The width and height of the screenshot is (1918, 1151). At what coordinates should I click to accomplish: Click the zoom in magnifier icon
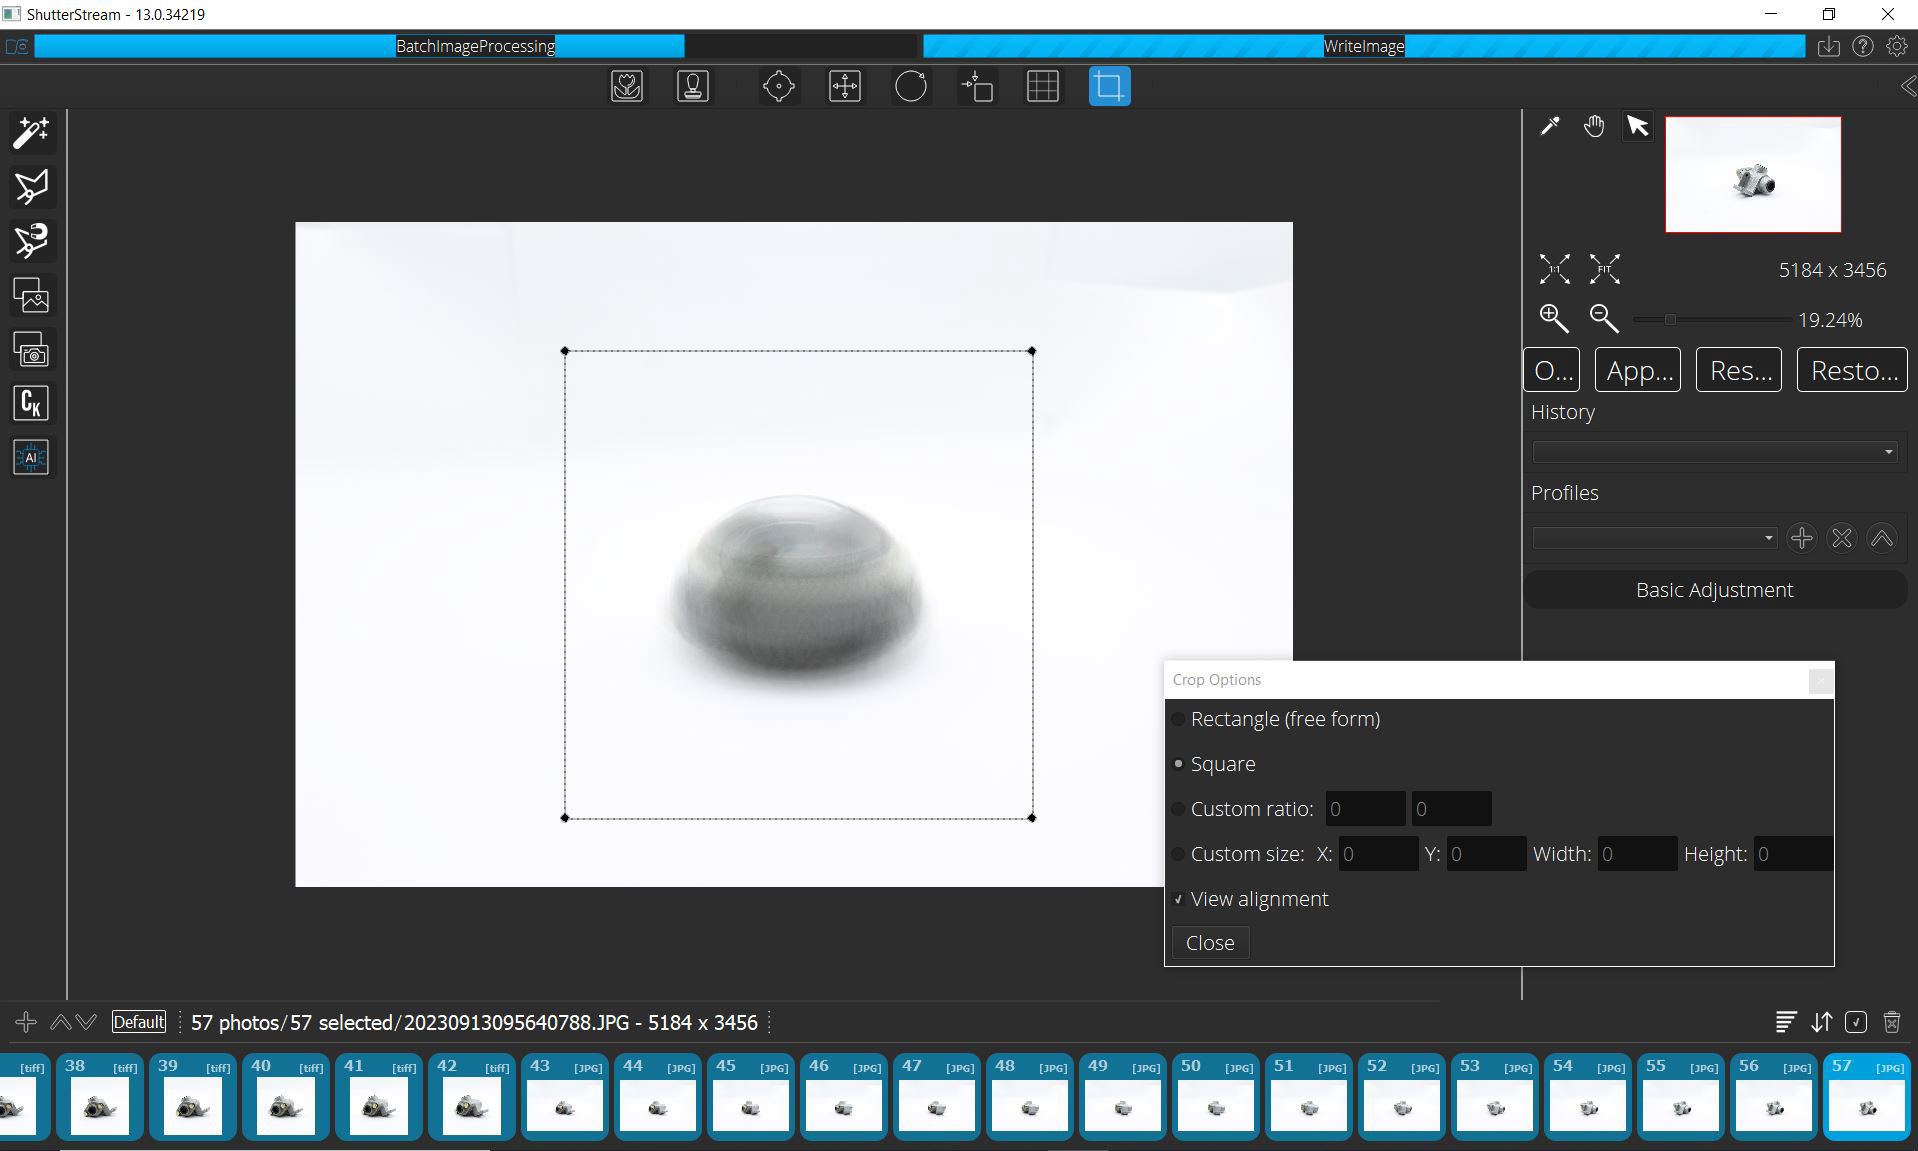pyautogui.click(x=1551, y=318)
